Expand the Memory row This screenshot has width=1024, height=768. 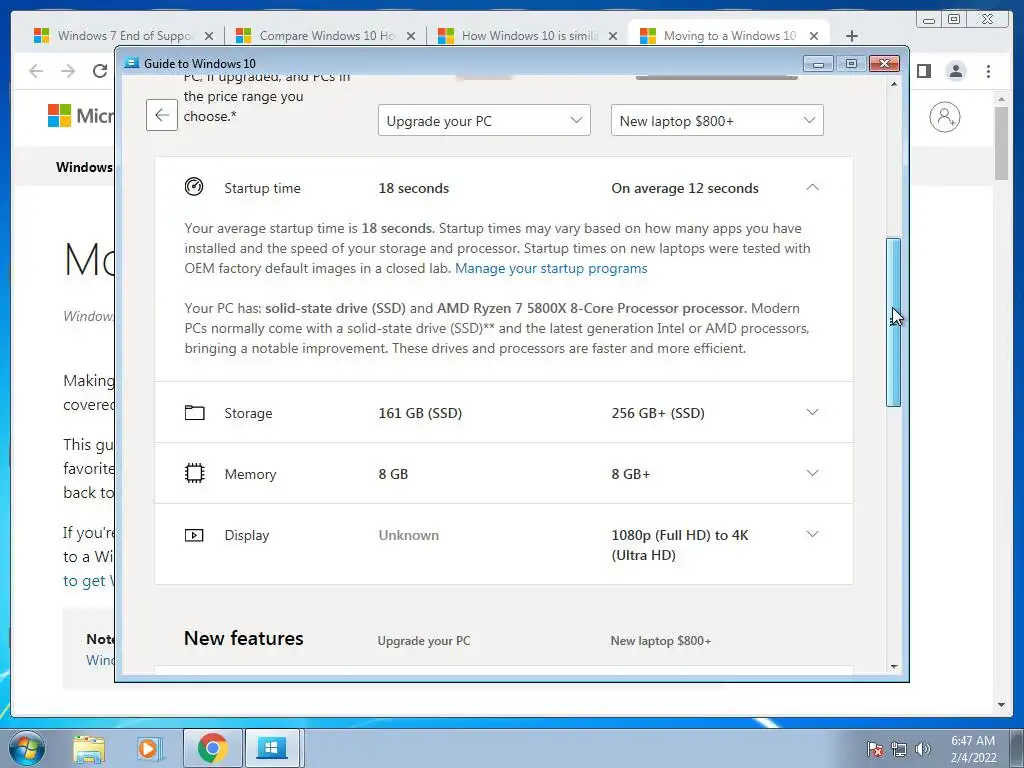(x=812, y=473)
